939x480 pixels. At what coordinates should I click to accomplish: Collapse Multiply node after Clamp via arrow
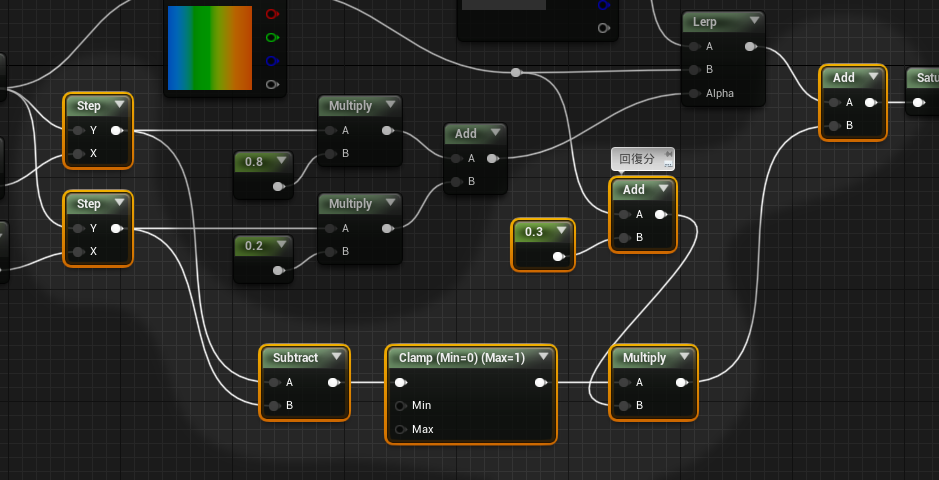point(684,357)
